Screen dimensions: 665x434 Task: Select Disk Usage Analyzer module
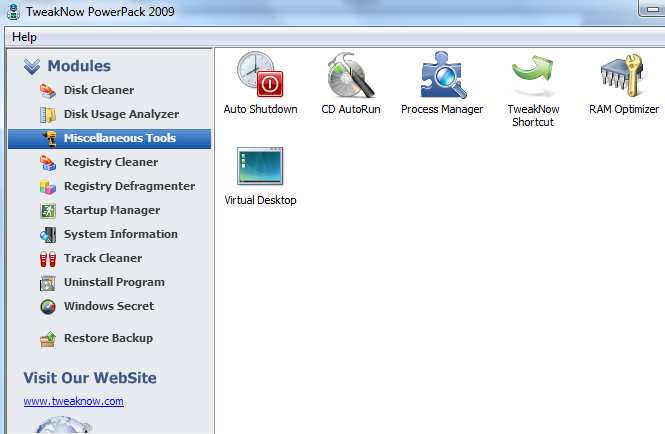point(121,114)
